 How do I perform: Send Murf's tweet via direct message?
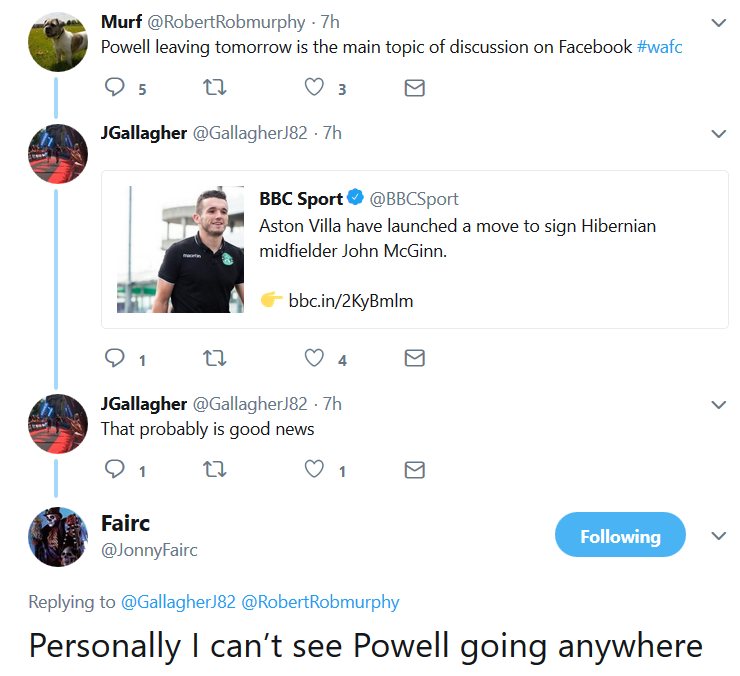(x=414, y=88)
